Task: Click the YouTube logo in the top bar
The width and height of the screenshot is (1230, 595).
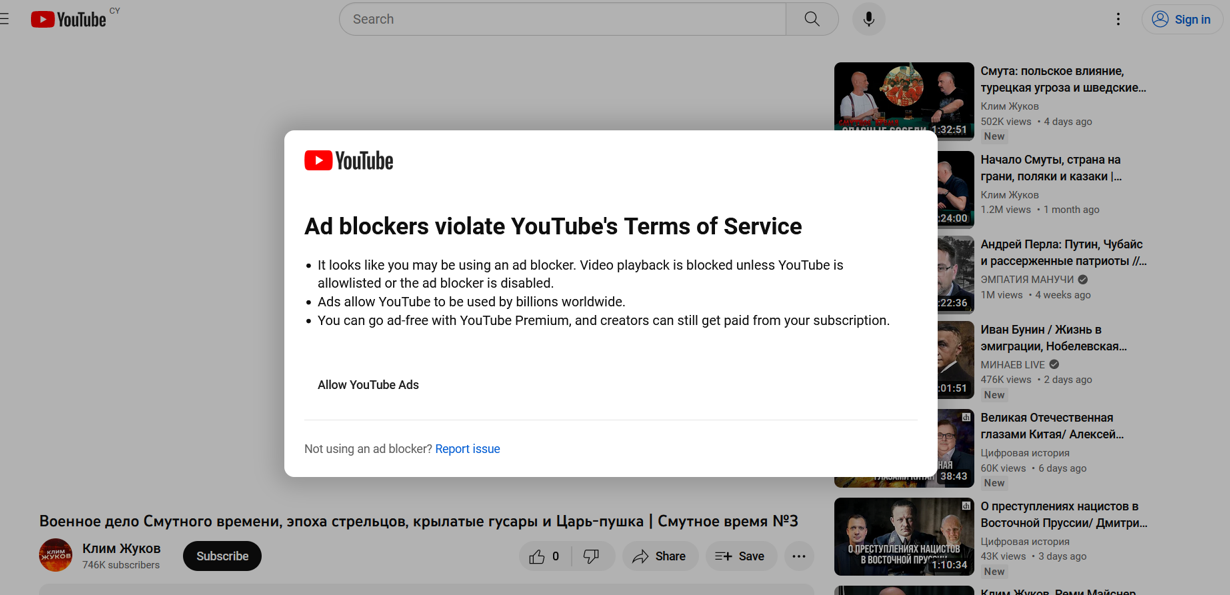Action: [68, 19]
